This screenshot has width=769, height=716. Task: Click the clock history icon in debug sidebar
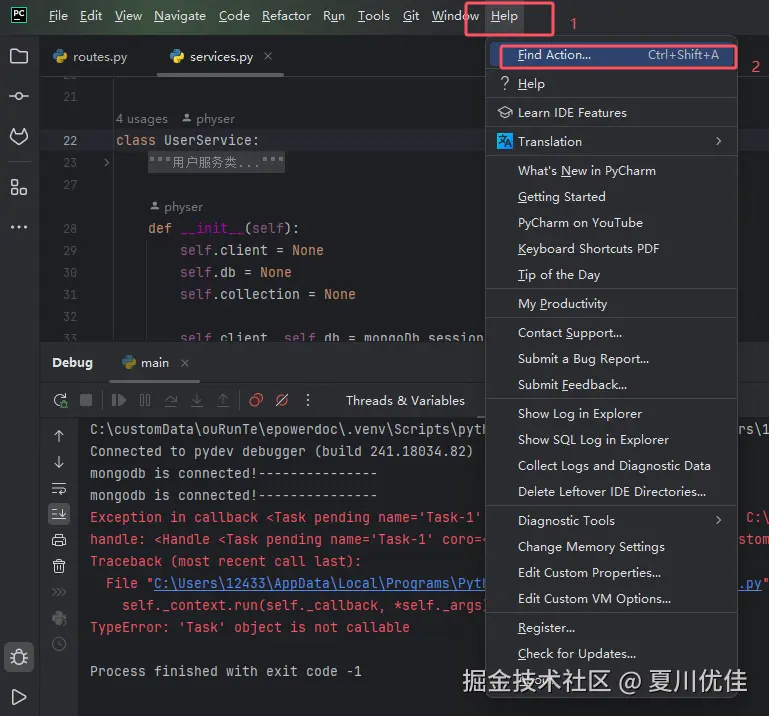59,644
